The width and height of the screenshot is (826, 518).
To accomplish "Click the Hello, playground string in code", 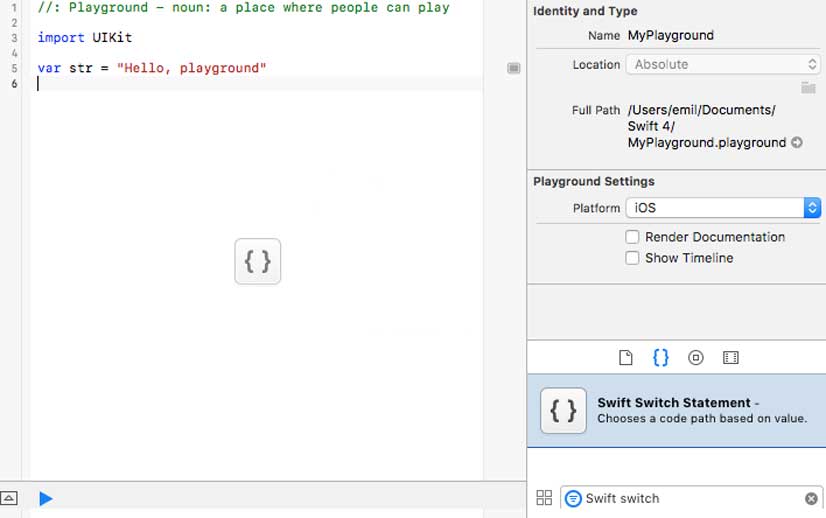I will [x=191, y=68].
